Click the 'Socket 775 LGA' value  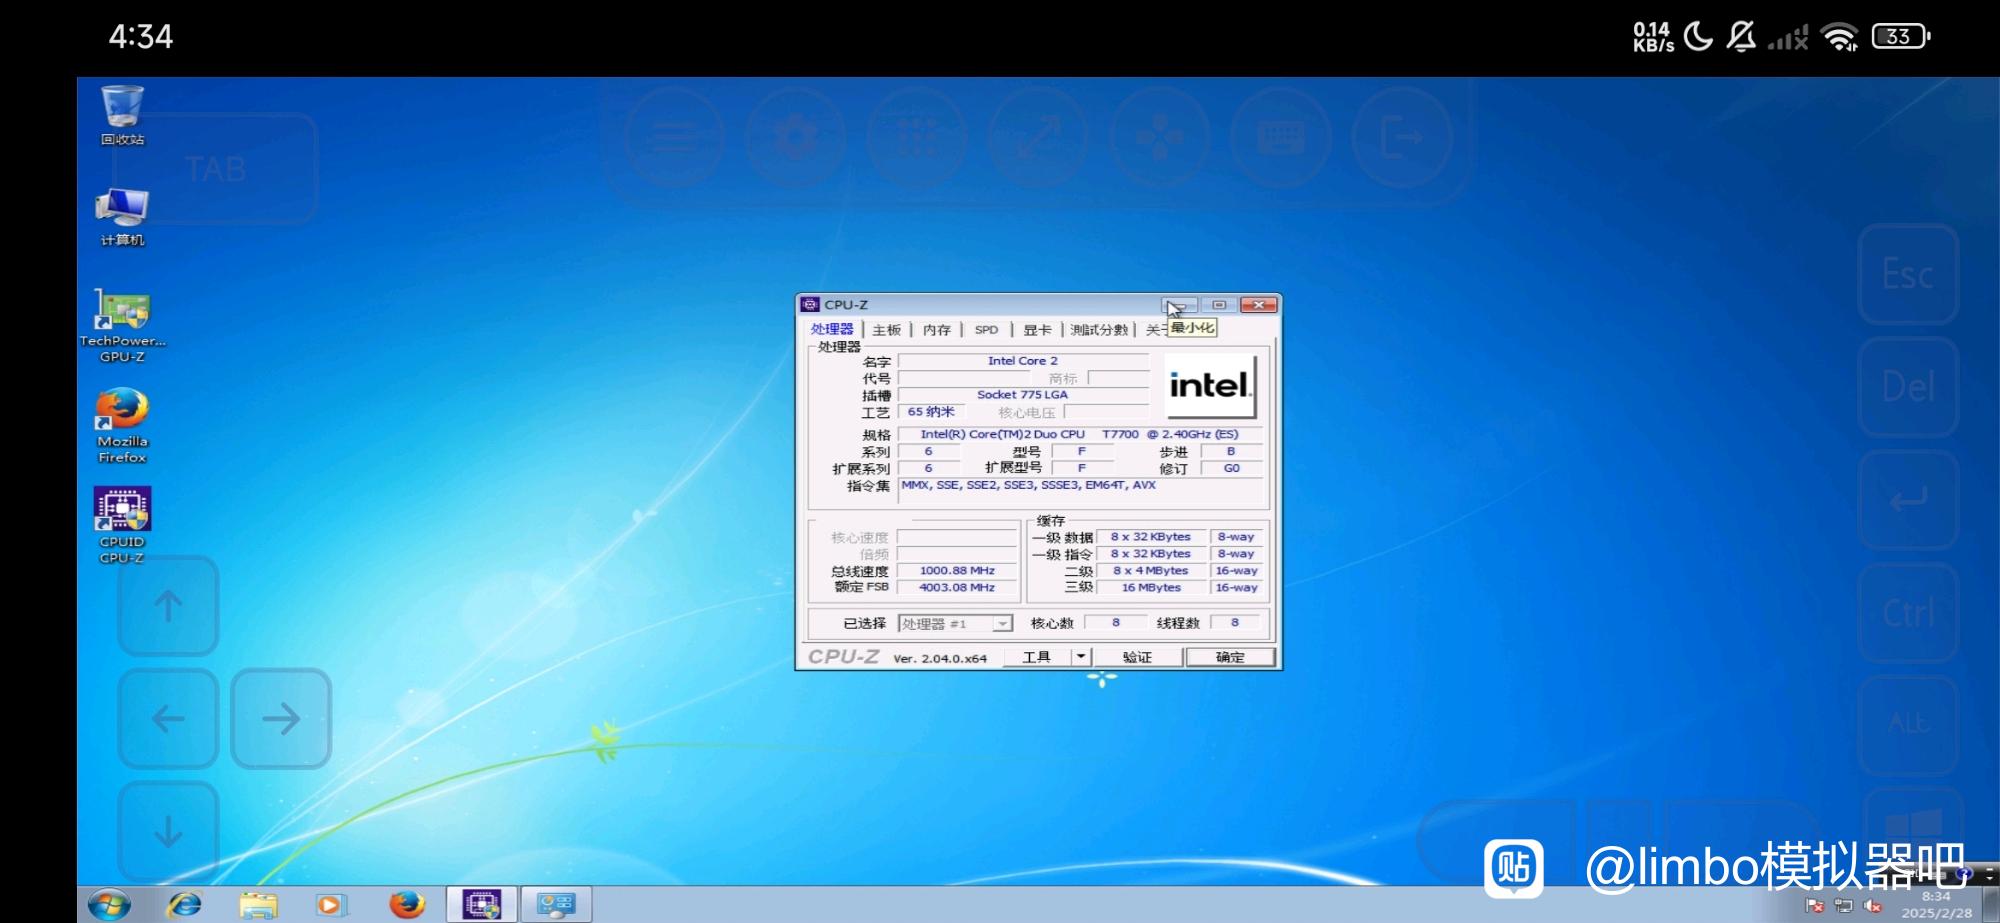[1022, 395]
